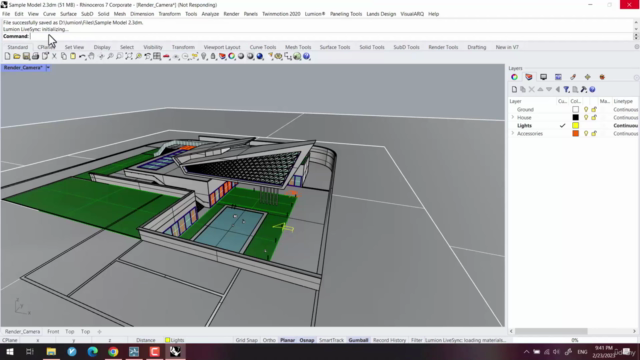Screen dimensions: 640x360
Task: Switch to the Set View toolbar tab
Action: click(74, 47)
